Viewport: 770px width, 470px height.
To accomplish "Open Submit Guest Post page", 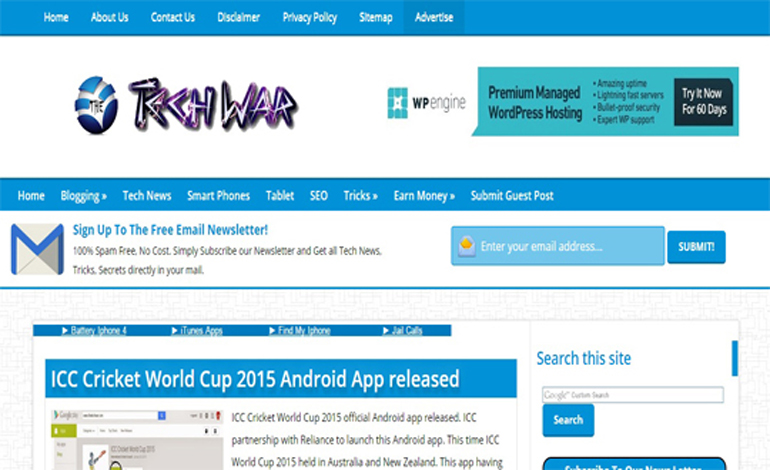I will [512, 195].
